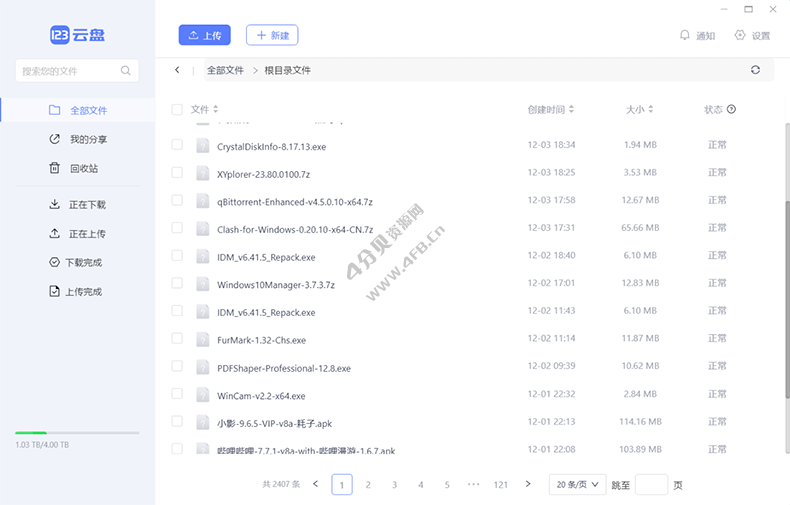Click the back arrow in breadcrumb bar

tap(178, 70)
